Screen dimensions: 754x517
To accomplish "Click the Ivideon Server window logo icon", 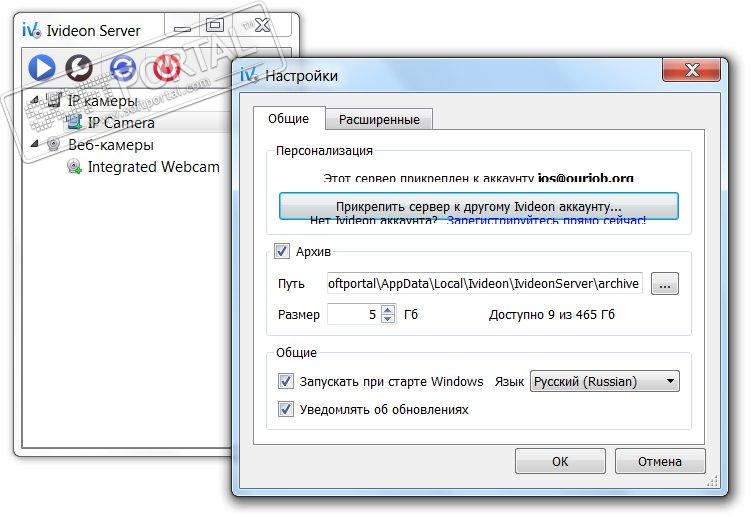I will tap(31, 30).
